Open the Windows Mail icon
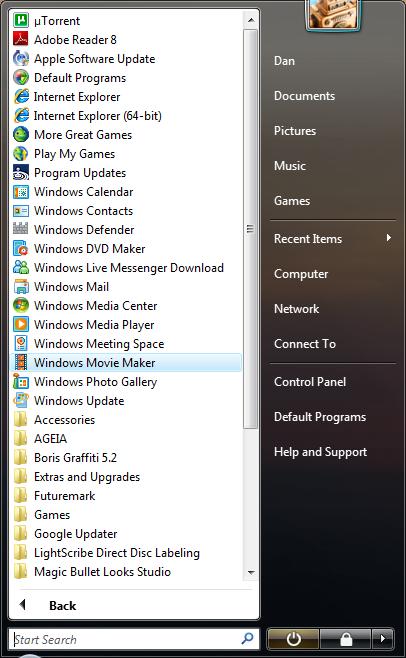The height and width of the screenshot is (658, 406). tap(21, 287)
